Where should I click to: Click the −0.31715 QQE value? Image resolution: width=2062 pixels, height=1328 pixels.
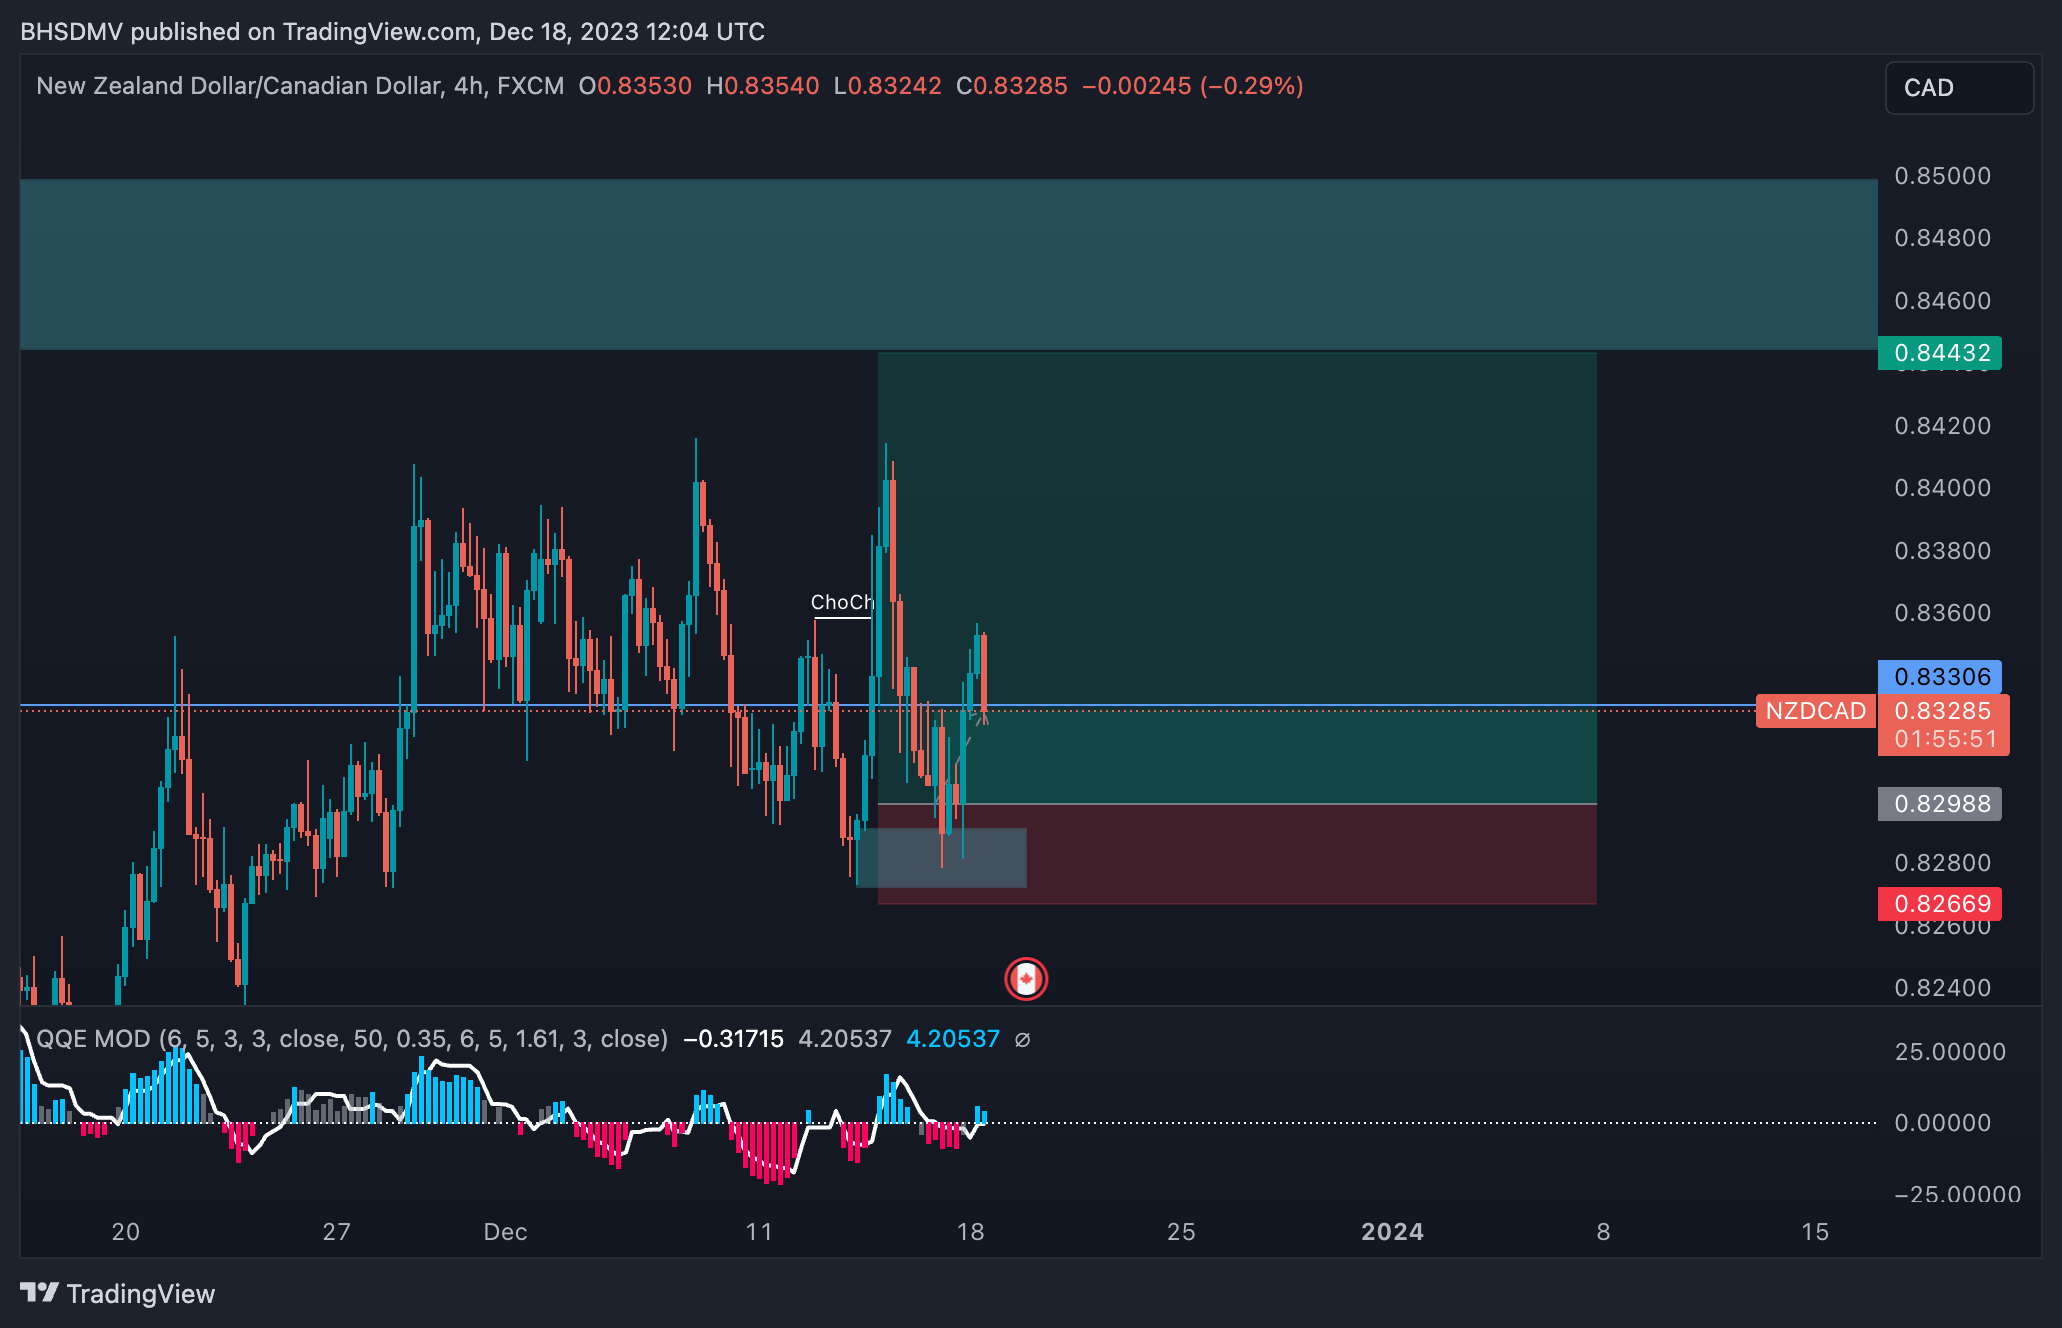tap(733, 1039)
